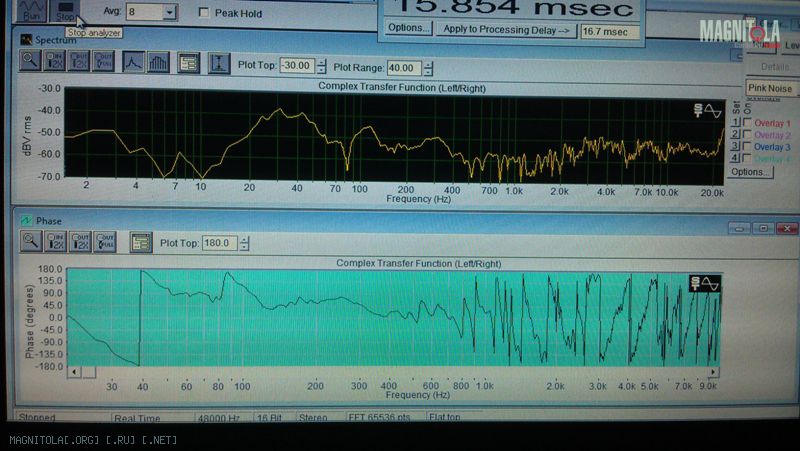This screenshot has height=451, width=800.
Task: Click the ST sine icon in Spectrum plot
Action: pyautogui.click(x=707, y=110)
